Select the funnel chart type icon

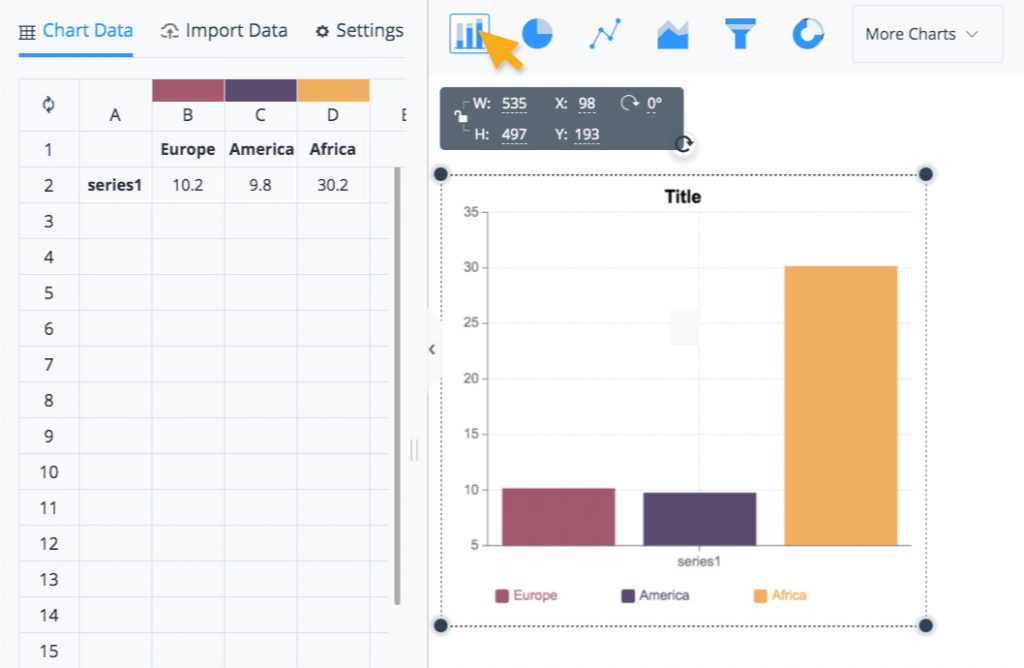(739, 33)
